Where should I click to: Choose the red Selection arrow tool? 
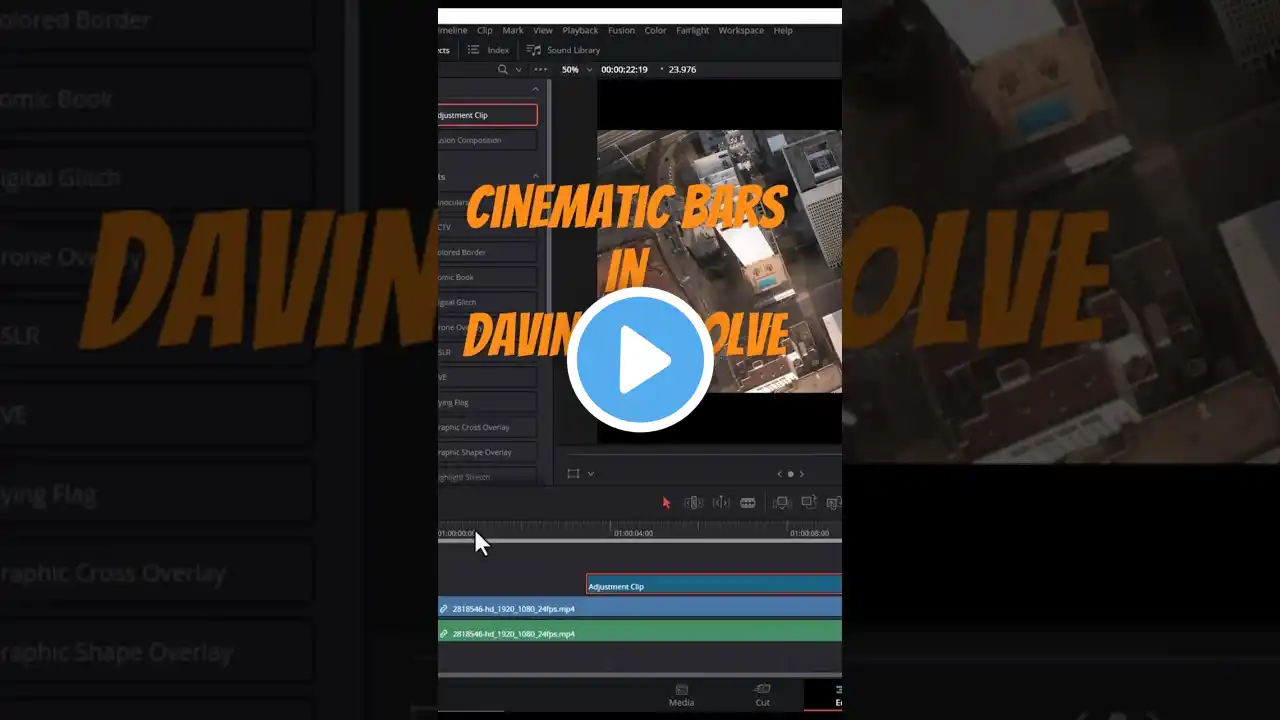667,503
